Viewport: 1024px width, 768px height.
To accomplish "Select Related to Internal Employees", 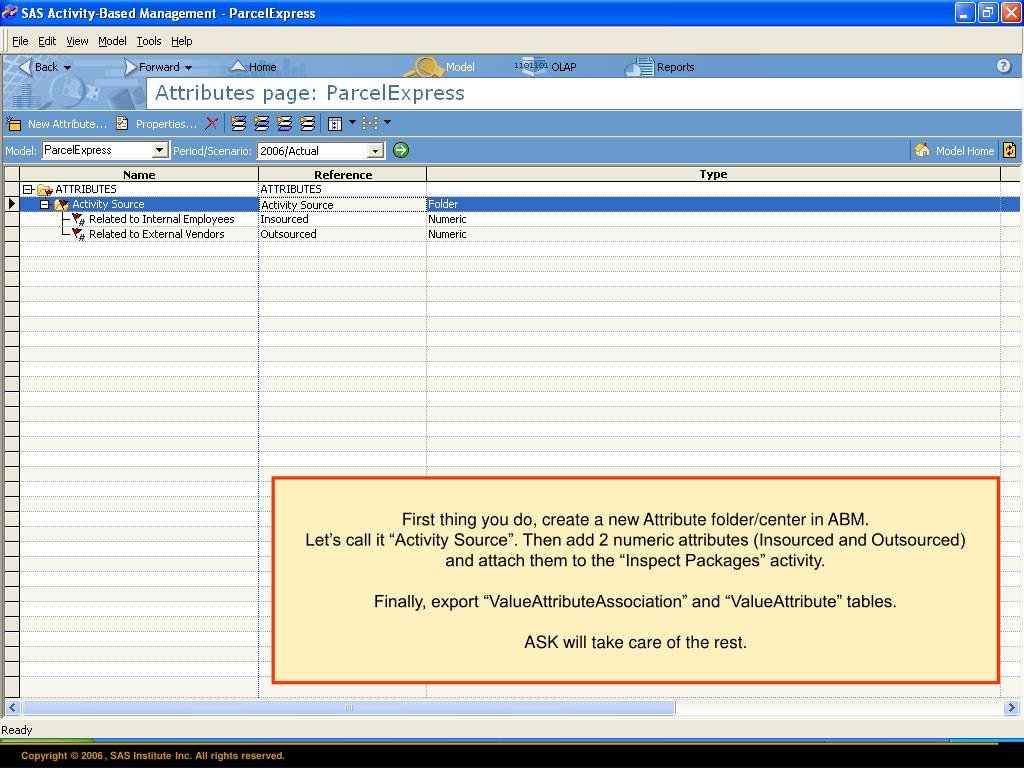I will point(161,219).
